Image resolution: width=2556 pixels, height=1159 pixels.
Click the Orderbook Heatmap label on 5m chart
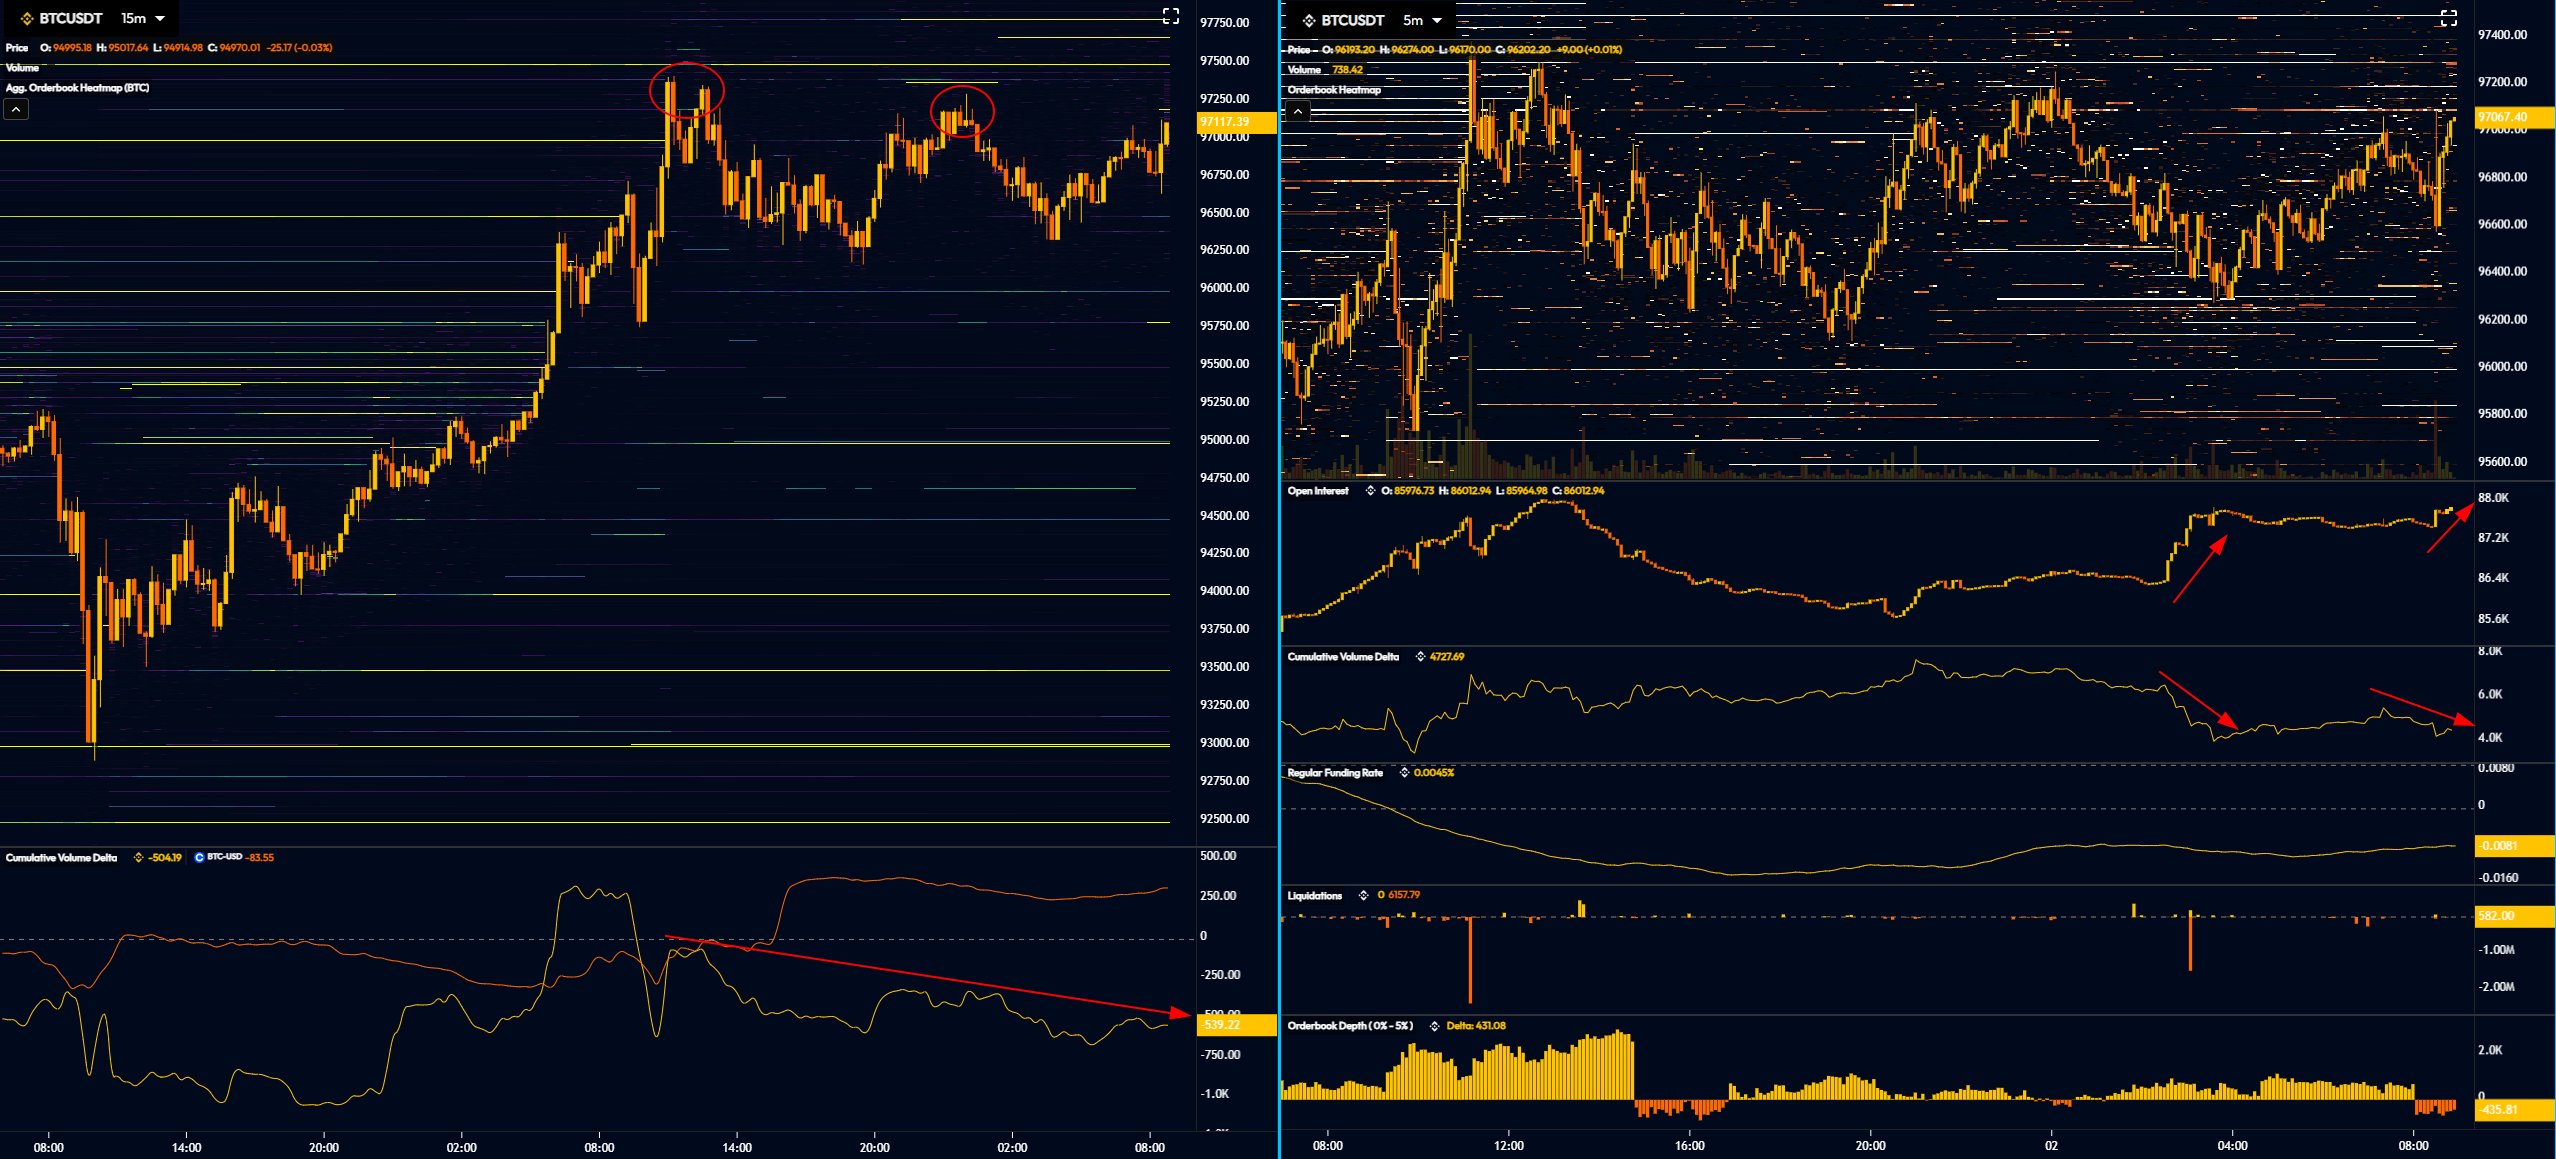click(x=1334, y=90)
